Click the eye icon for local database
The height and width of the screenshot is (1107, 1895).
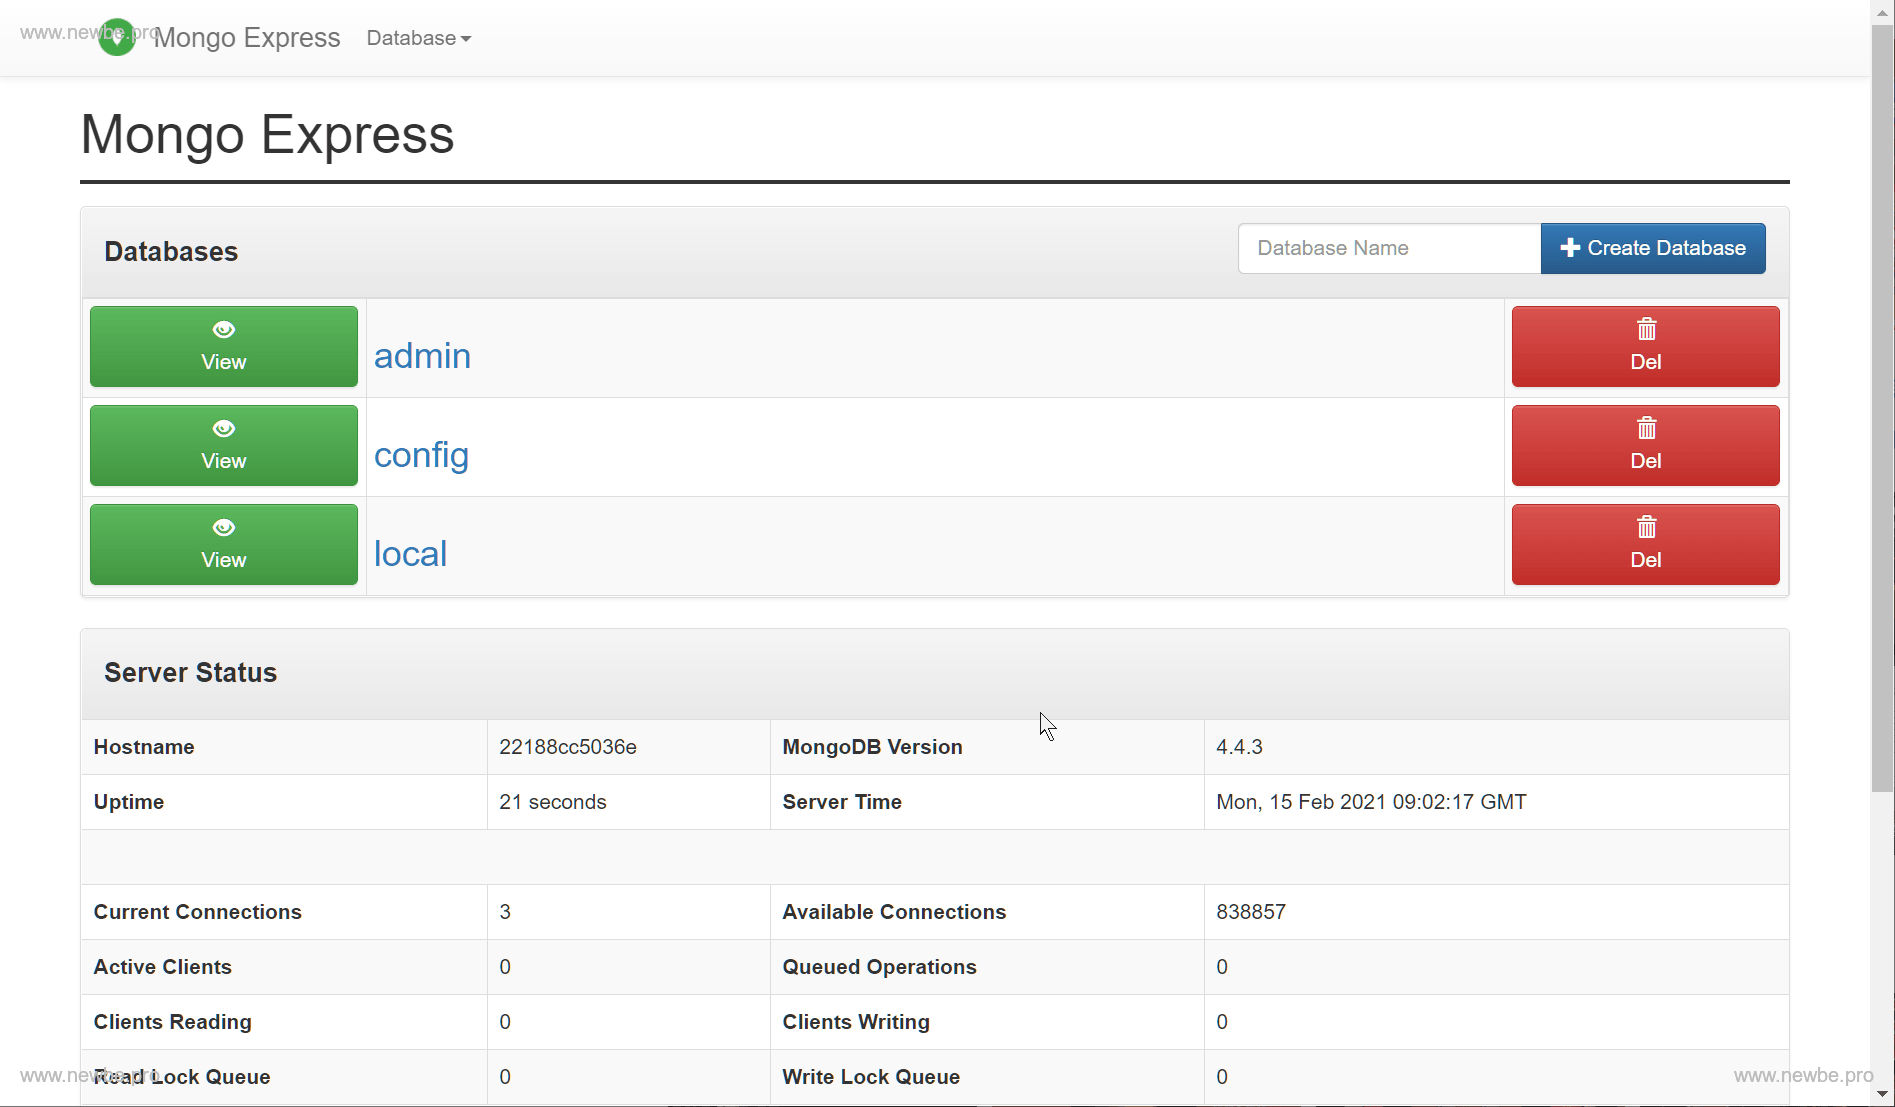pos(224,528)
